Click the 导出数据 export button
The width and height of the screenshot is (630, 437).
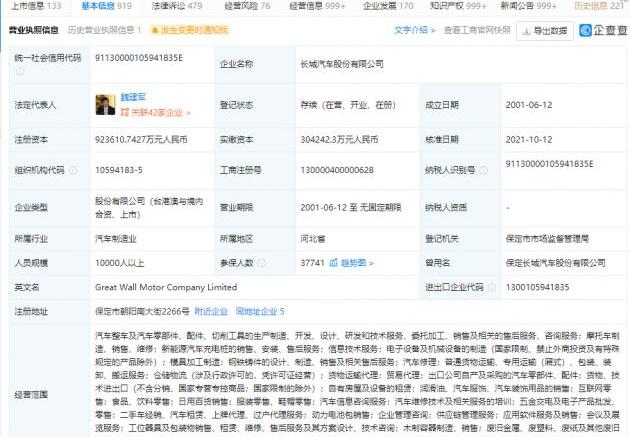coord(546,31)
